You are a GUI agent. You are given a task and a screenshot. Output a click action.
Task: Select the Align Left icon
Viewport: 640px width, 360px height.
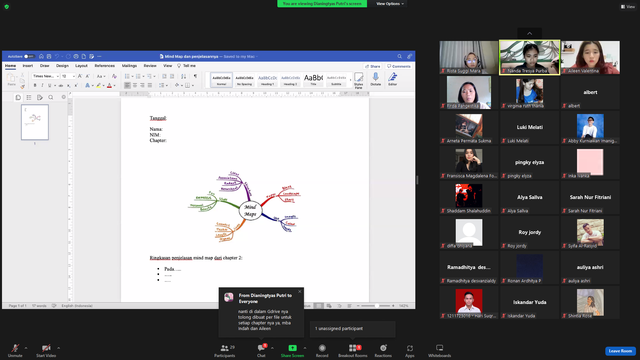[x=127, y=85]
